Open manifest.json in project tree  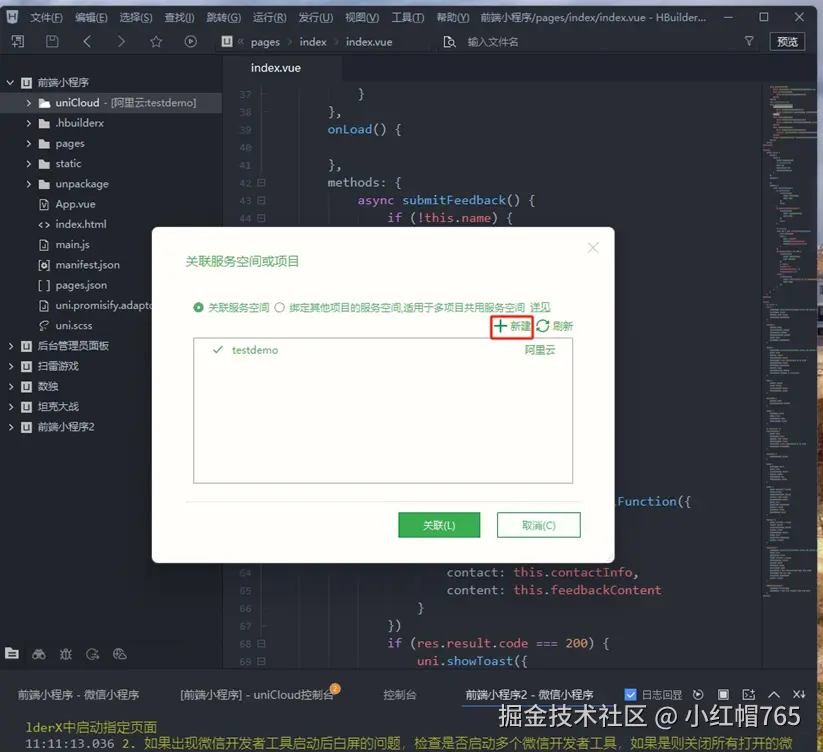[88, 265]
